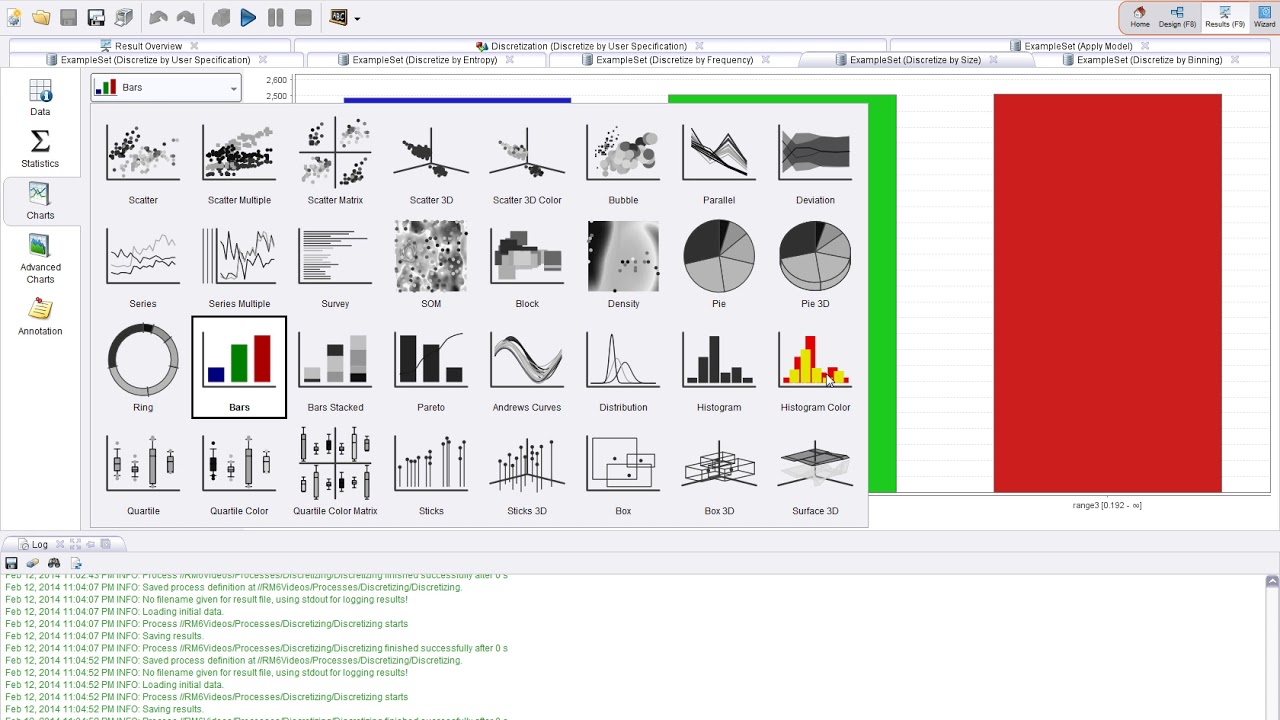The width and height of the screenshot is (1280, 720).
Task: Click the Save As floppy icon
Action: point(96,17)
